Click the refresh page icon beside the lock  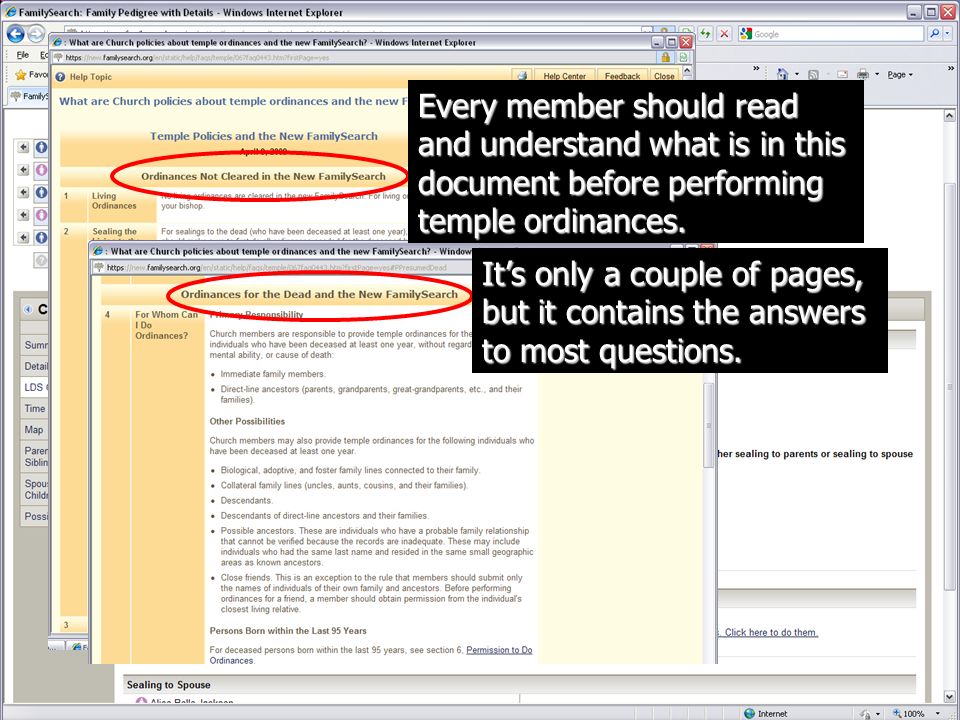coord(683,58)
